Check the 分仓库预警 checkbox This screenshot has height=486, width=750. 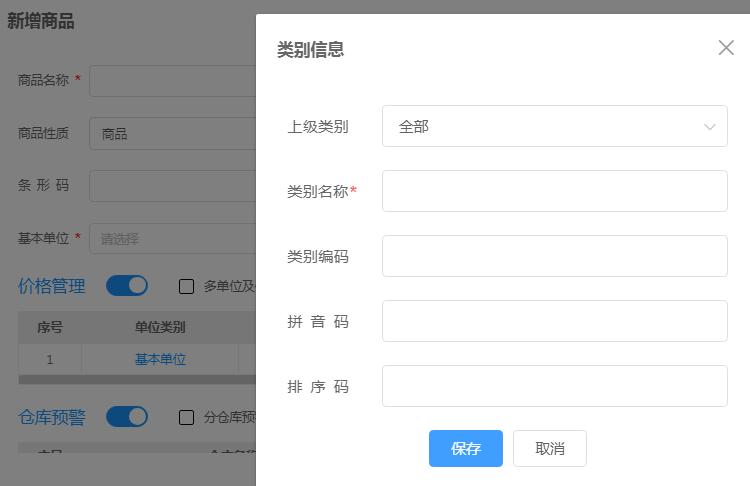point(186,417)
